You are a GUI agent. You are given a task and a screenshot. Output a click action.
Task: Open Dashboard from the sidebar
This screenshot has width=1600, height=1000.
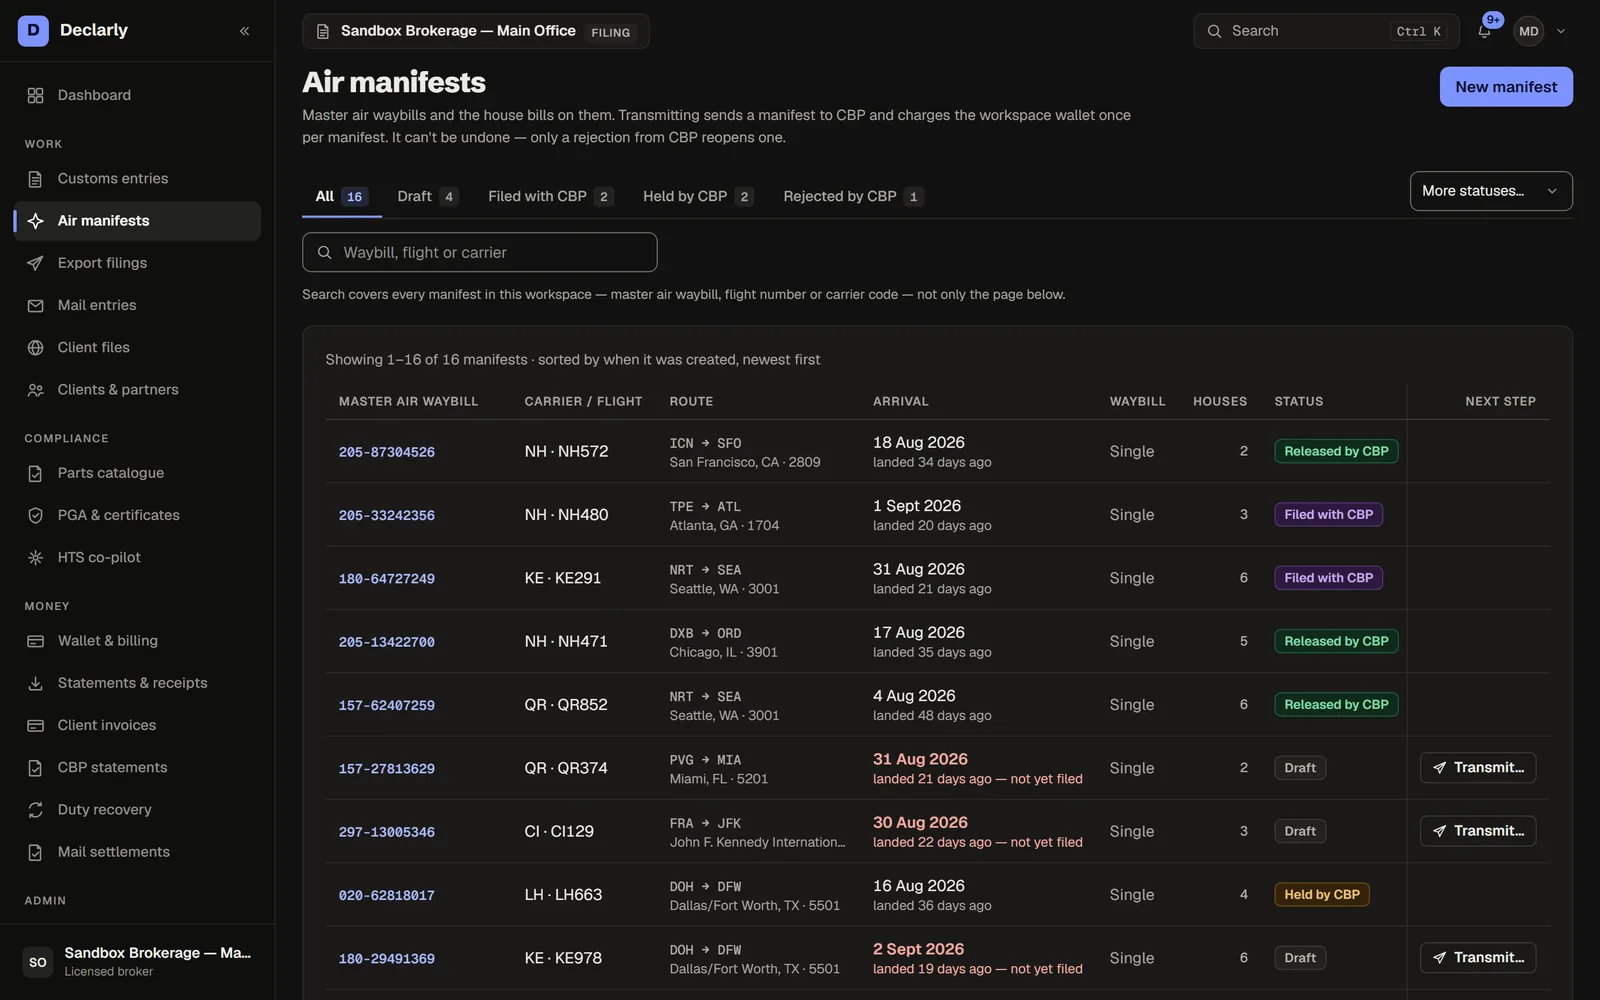(x=137, y=95)
